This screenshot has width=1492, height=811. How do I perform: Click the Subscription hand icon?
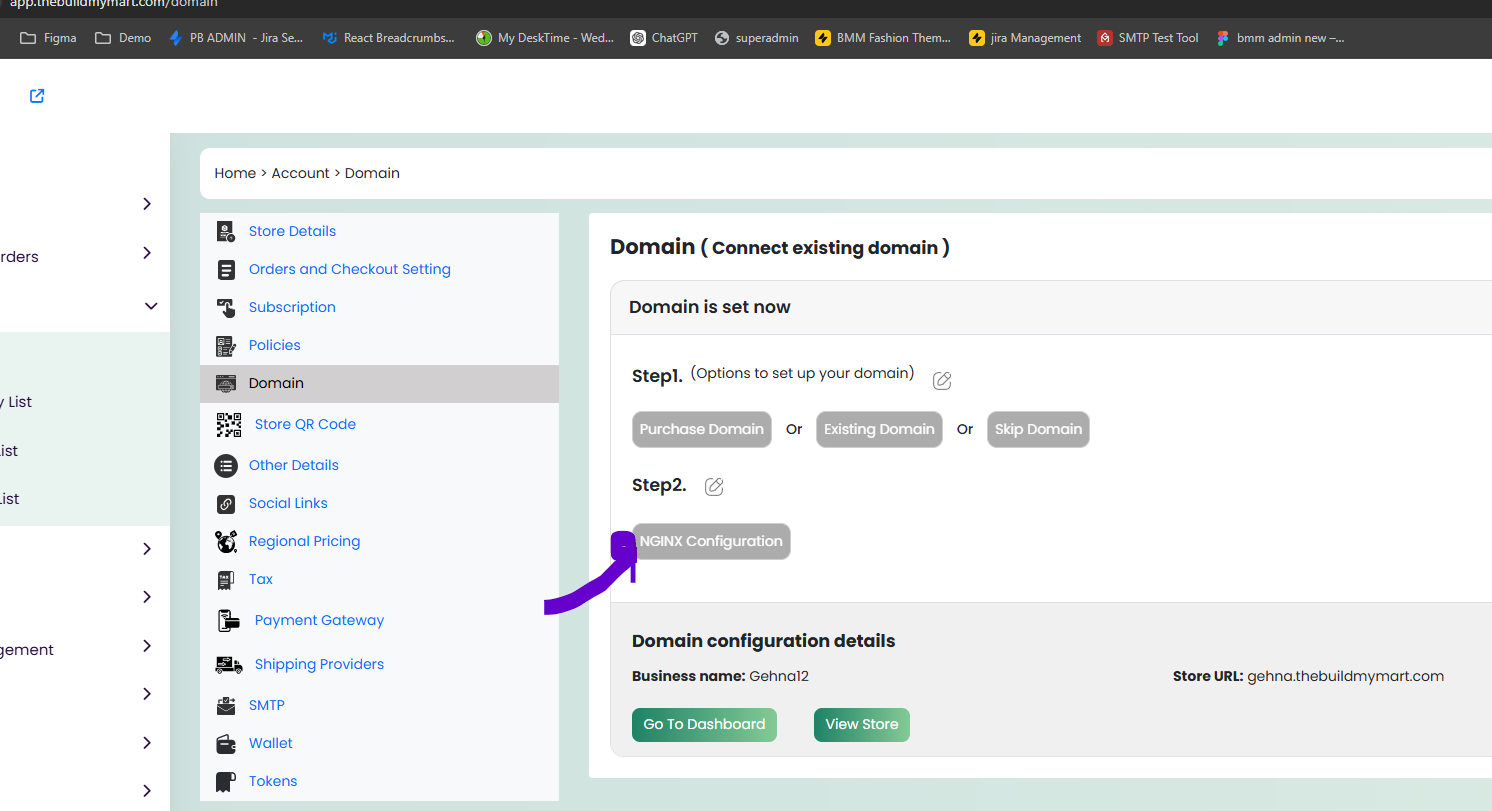[227, 307]
